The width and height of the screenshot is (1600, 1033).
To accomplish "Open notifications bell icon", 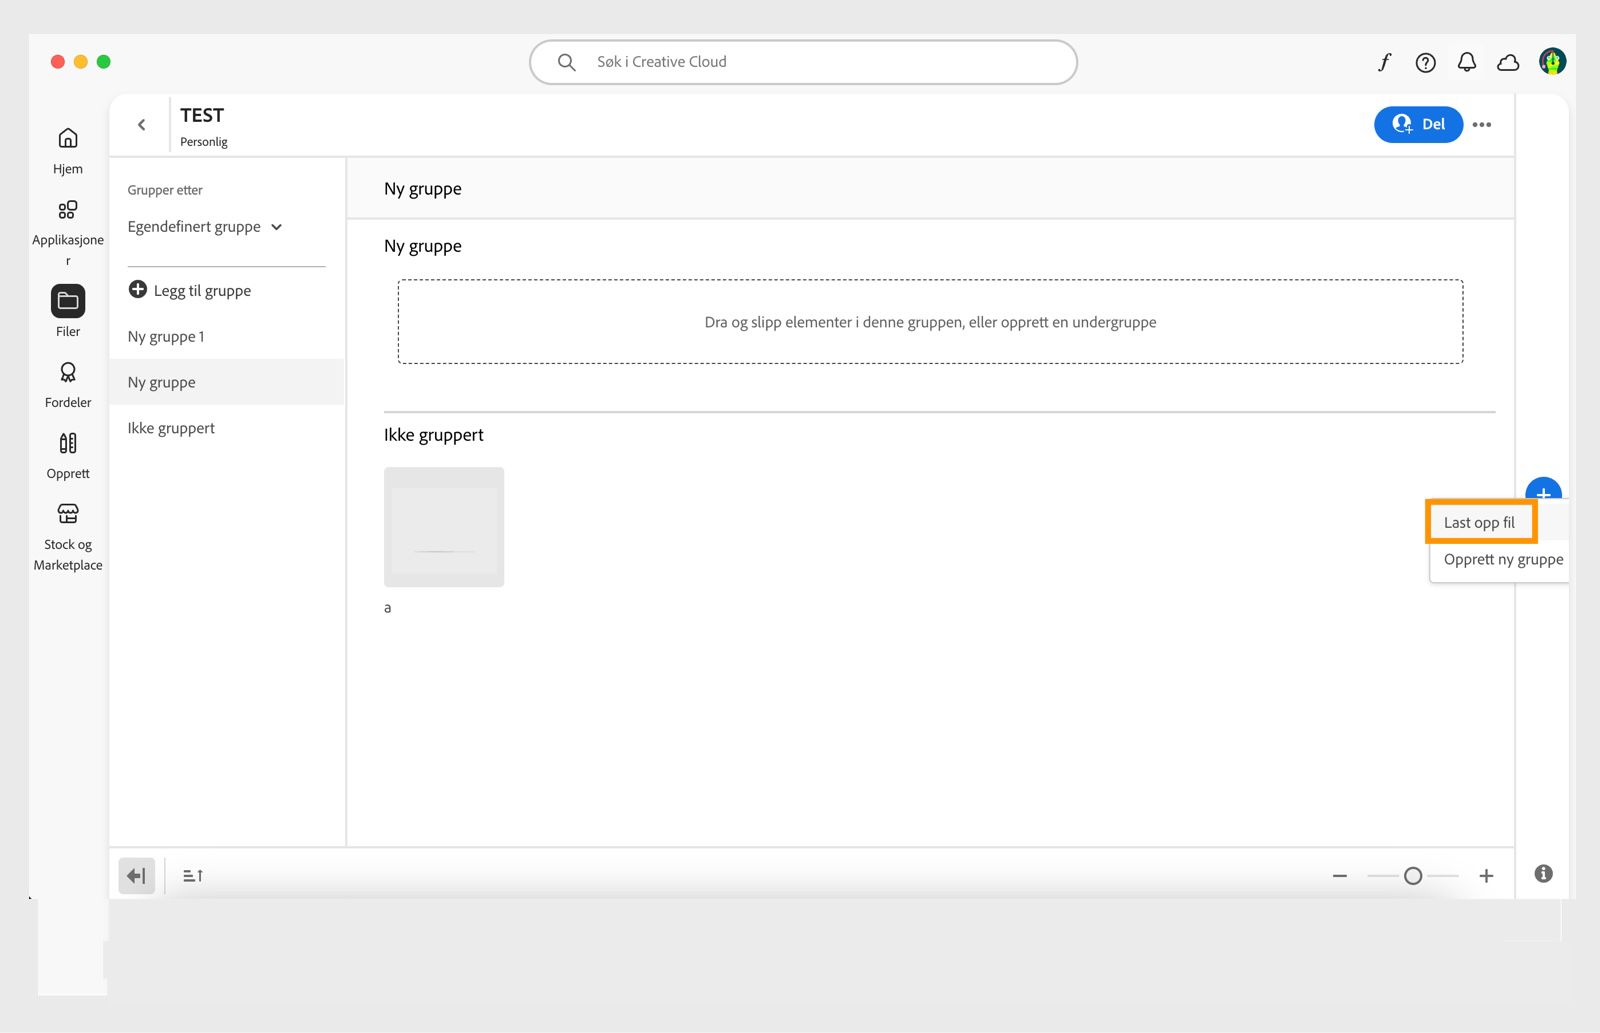I will pos(1467,62).
